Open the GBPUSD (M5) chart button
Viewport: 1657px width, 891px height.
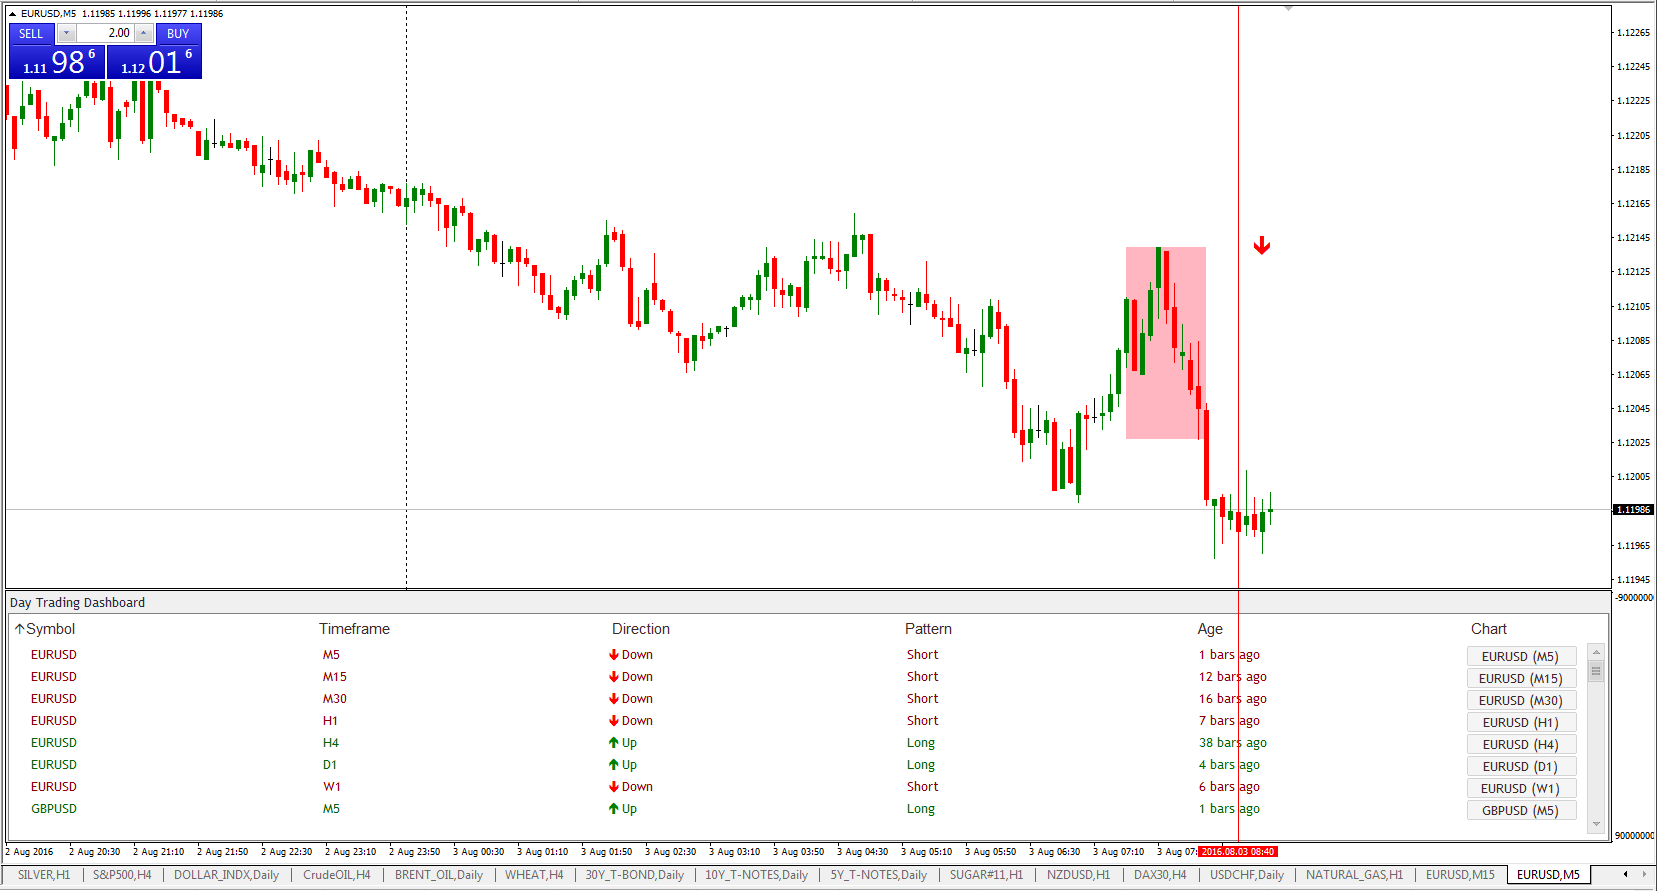click(x=1521, y=810)
